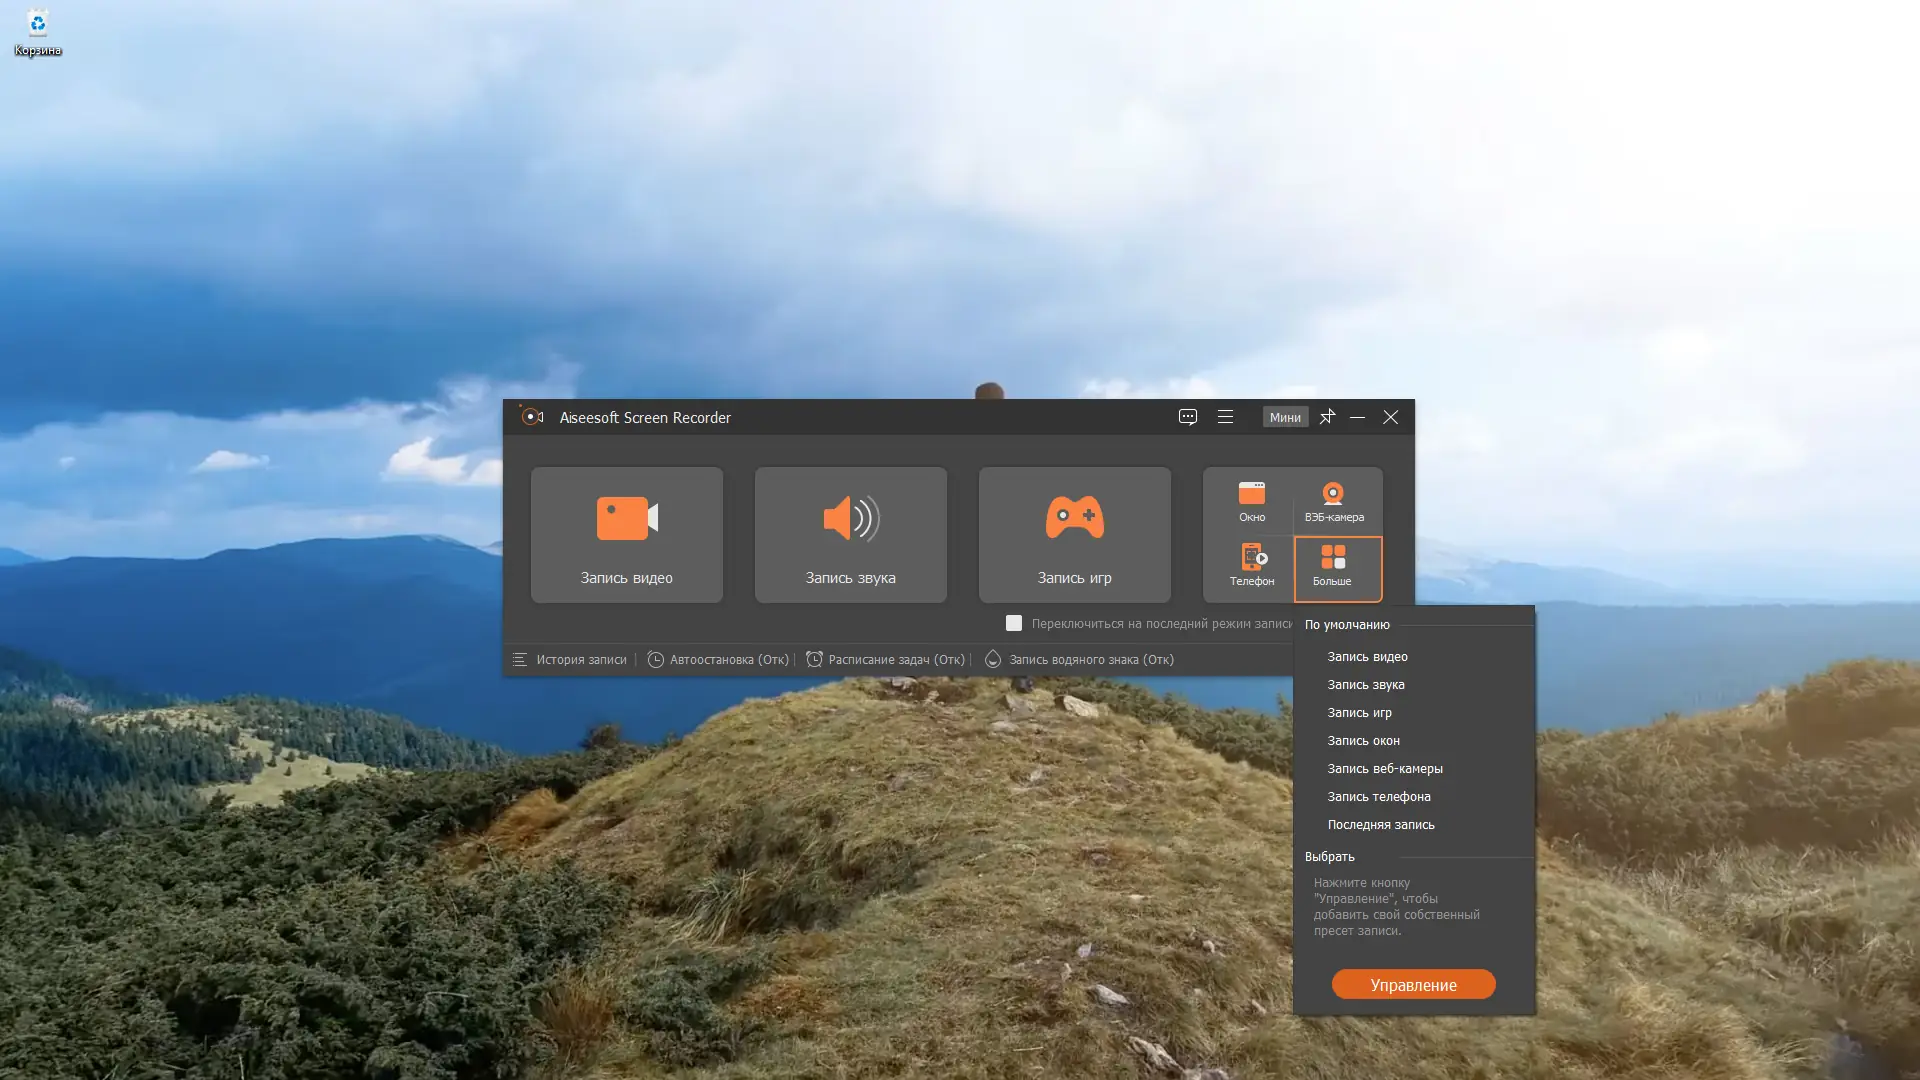Select Запись окон from default presets menu

(x=1364, y=740)
